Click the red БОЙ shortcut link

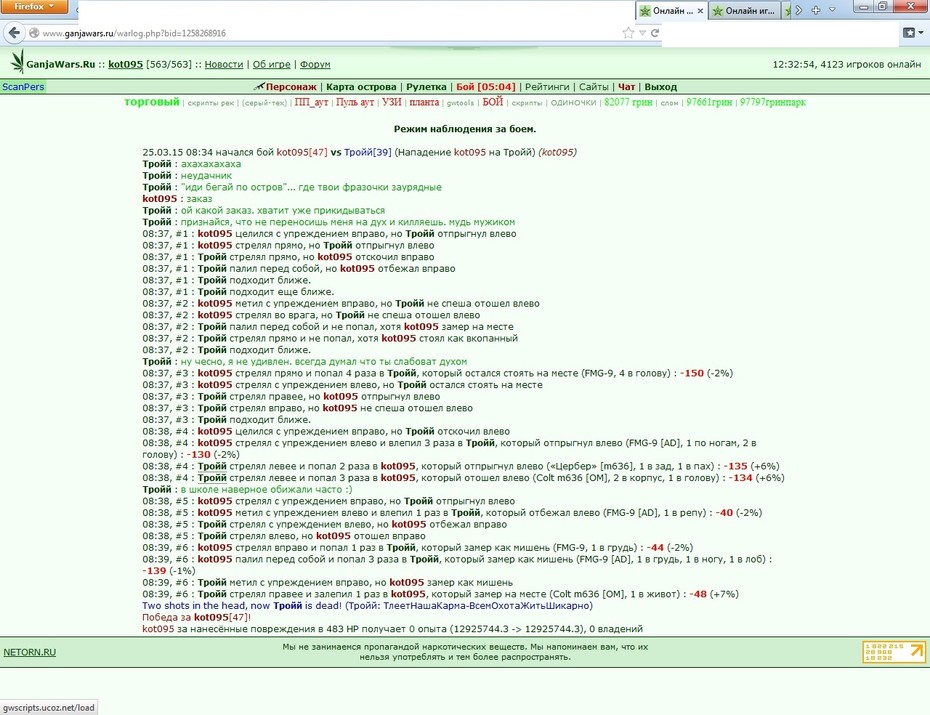pos(492,102)
